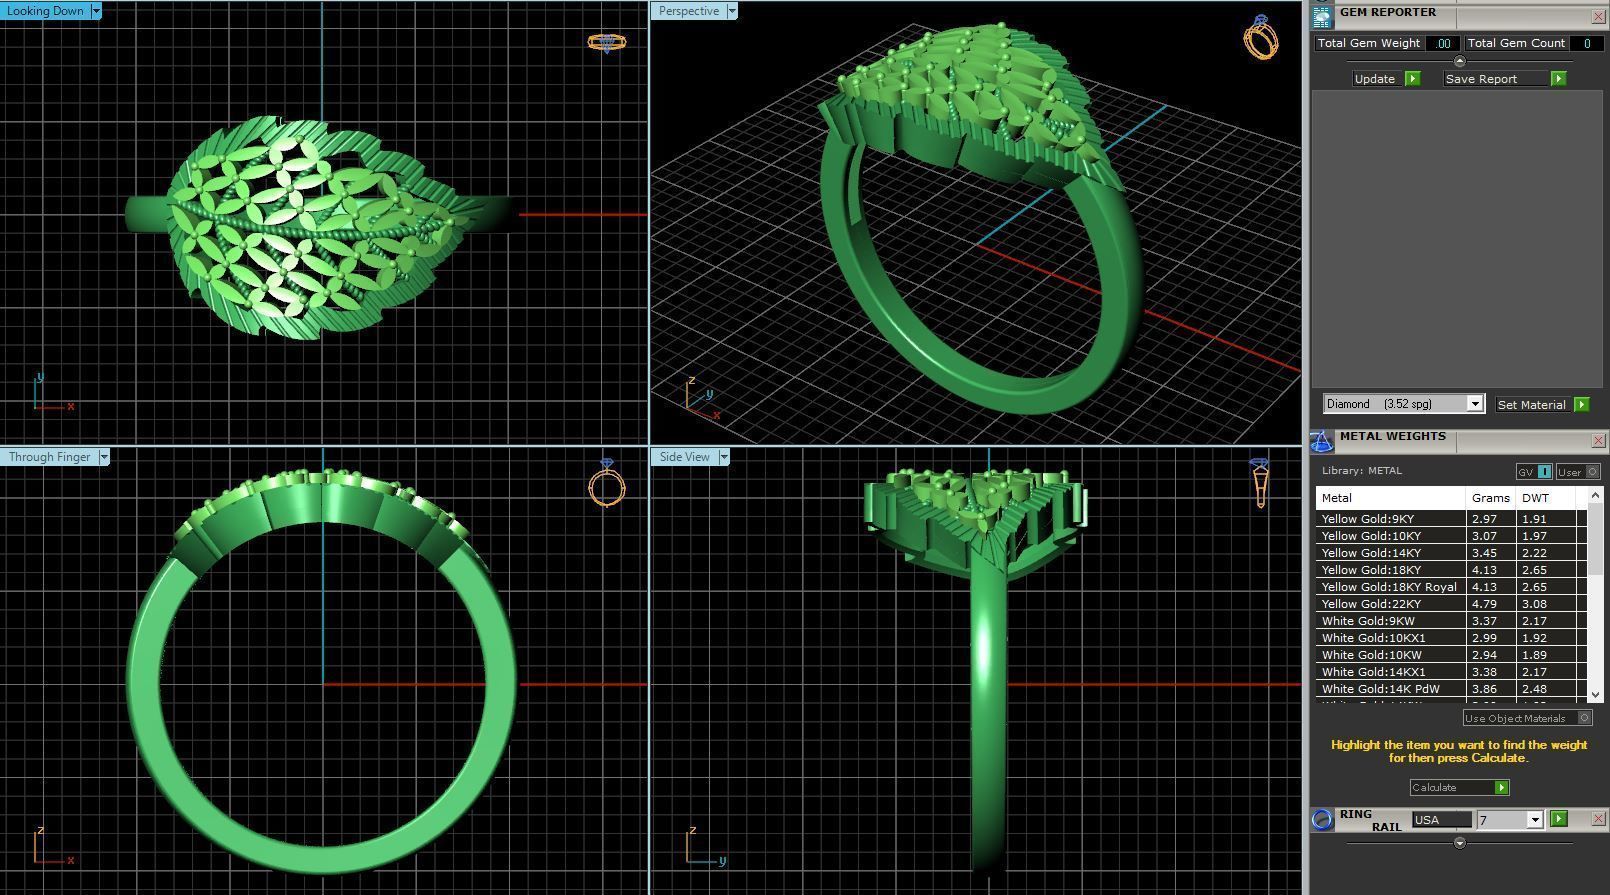The width and height of the screenshot is (1610, 895).
Task: Click the Update button
Action: pyautogui.click(x=1375, y=79)
